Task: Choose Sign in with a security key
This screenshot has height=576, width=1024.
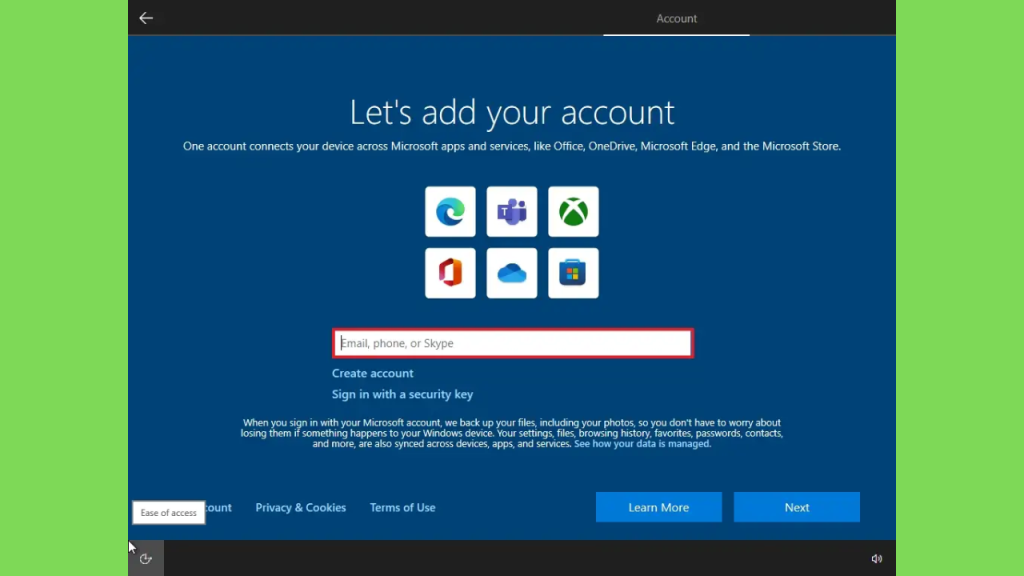Action: tap(402, 394)
